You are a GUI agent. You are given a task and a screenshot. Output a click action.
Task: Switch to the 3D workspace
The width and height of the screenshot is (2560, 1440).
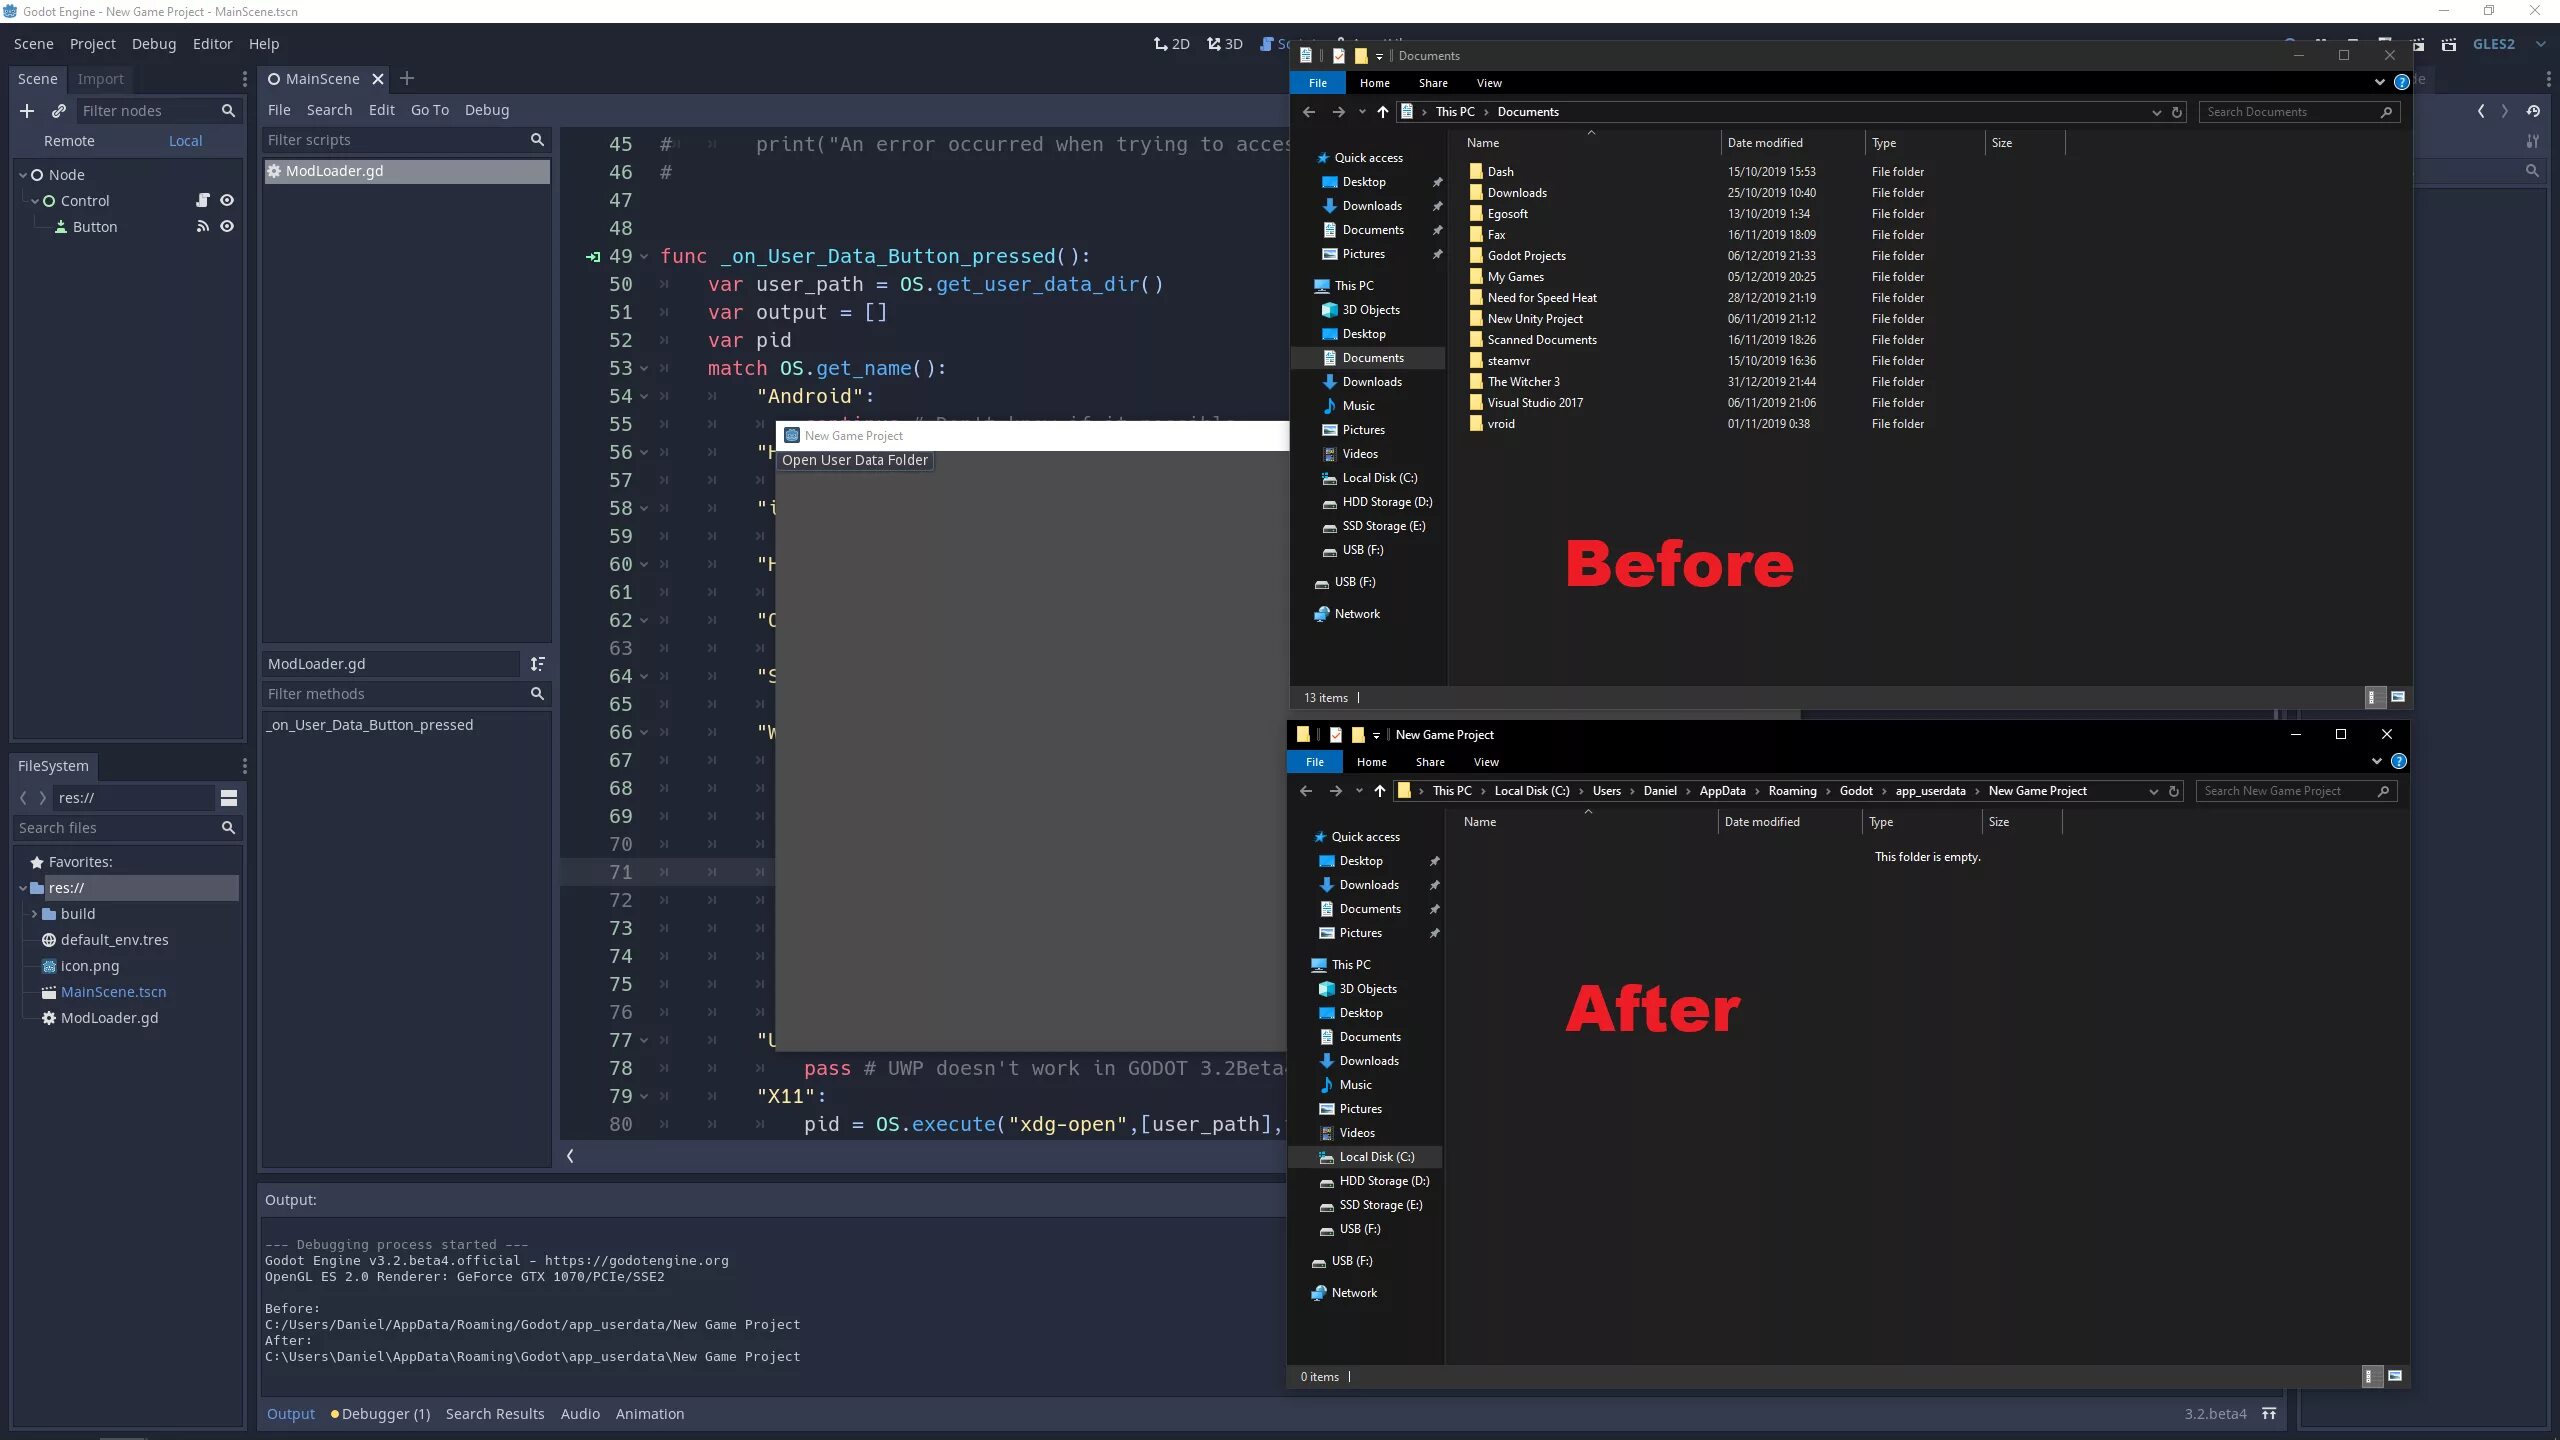(1224, 44)
